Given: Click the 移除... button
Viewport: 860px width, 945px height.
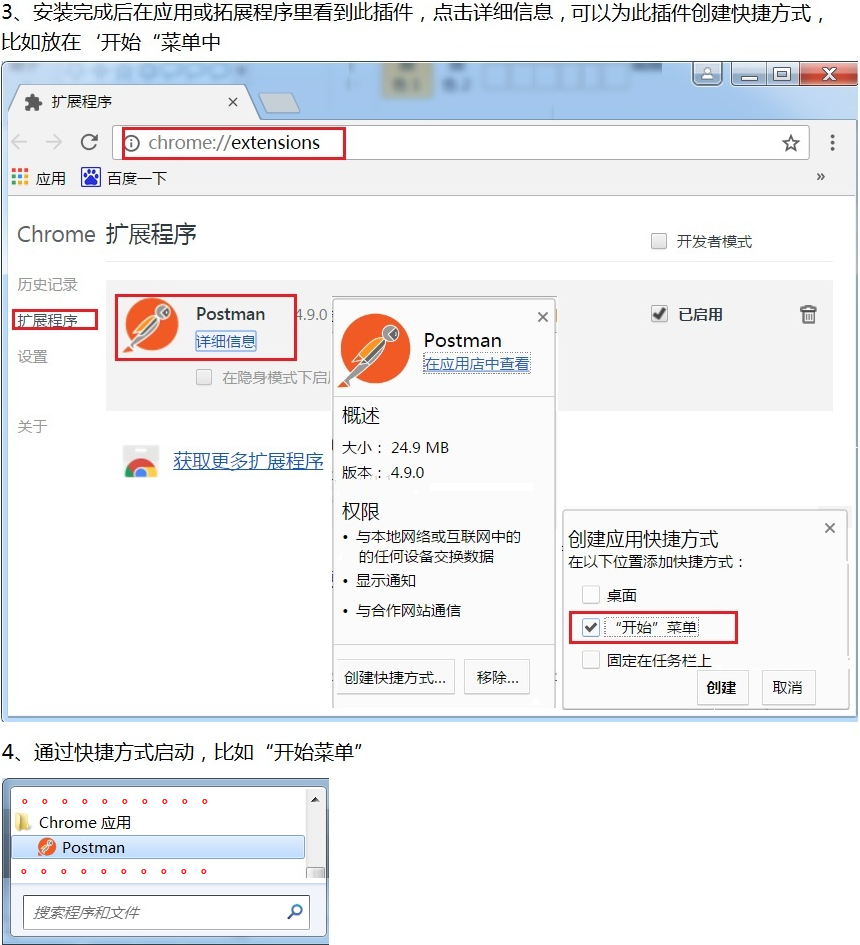Looking at the screenshot, I should click(x=497, y=677).
